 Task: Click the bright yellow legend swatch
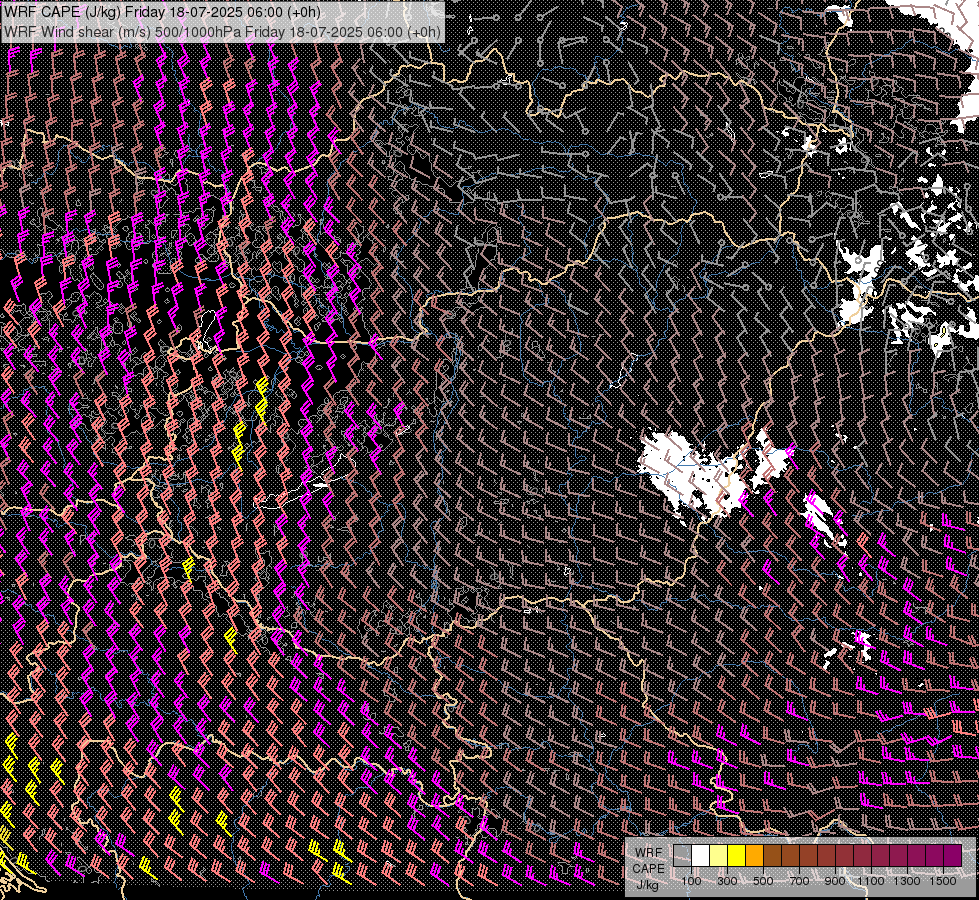coord(737,855)
